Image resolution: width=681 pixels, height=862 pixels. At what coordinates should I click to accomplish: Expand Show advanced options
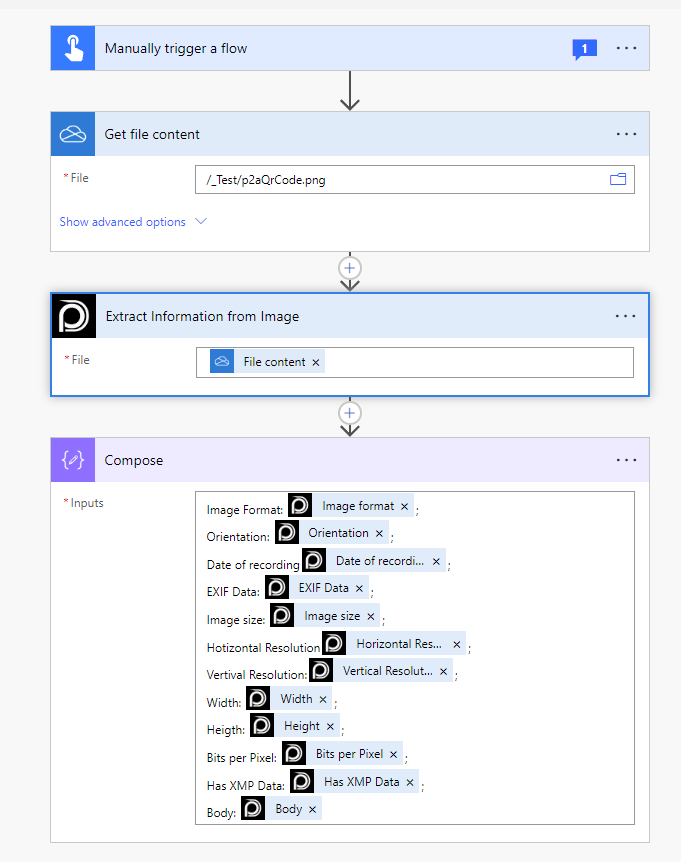(x=133, y=222)
